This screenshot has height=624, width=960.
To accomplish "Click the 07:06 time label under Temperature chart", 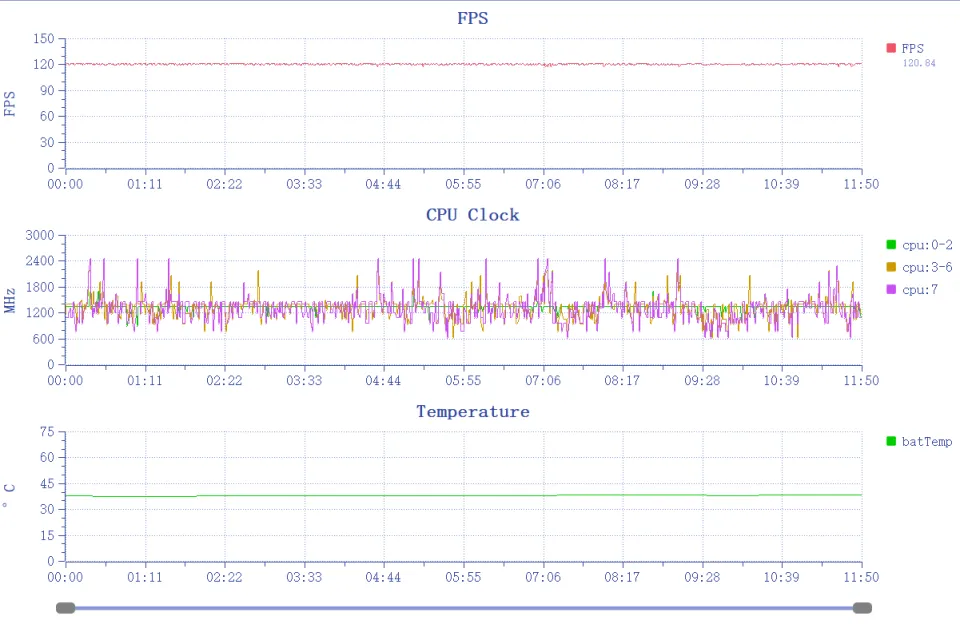I will point(543,577).
